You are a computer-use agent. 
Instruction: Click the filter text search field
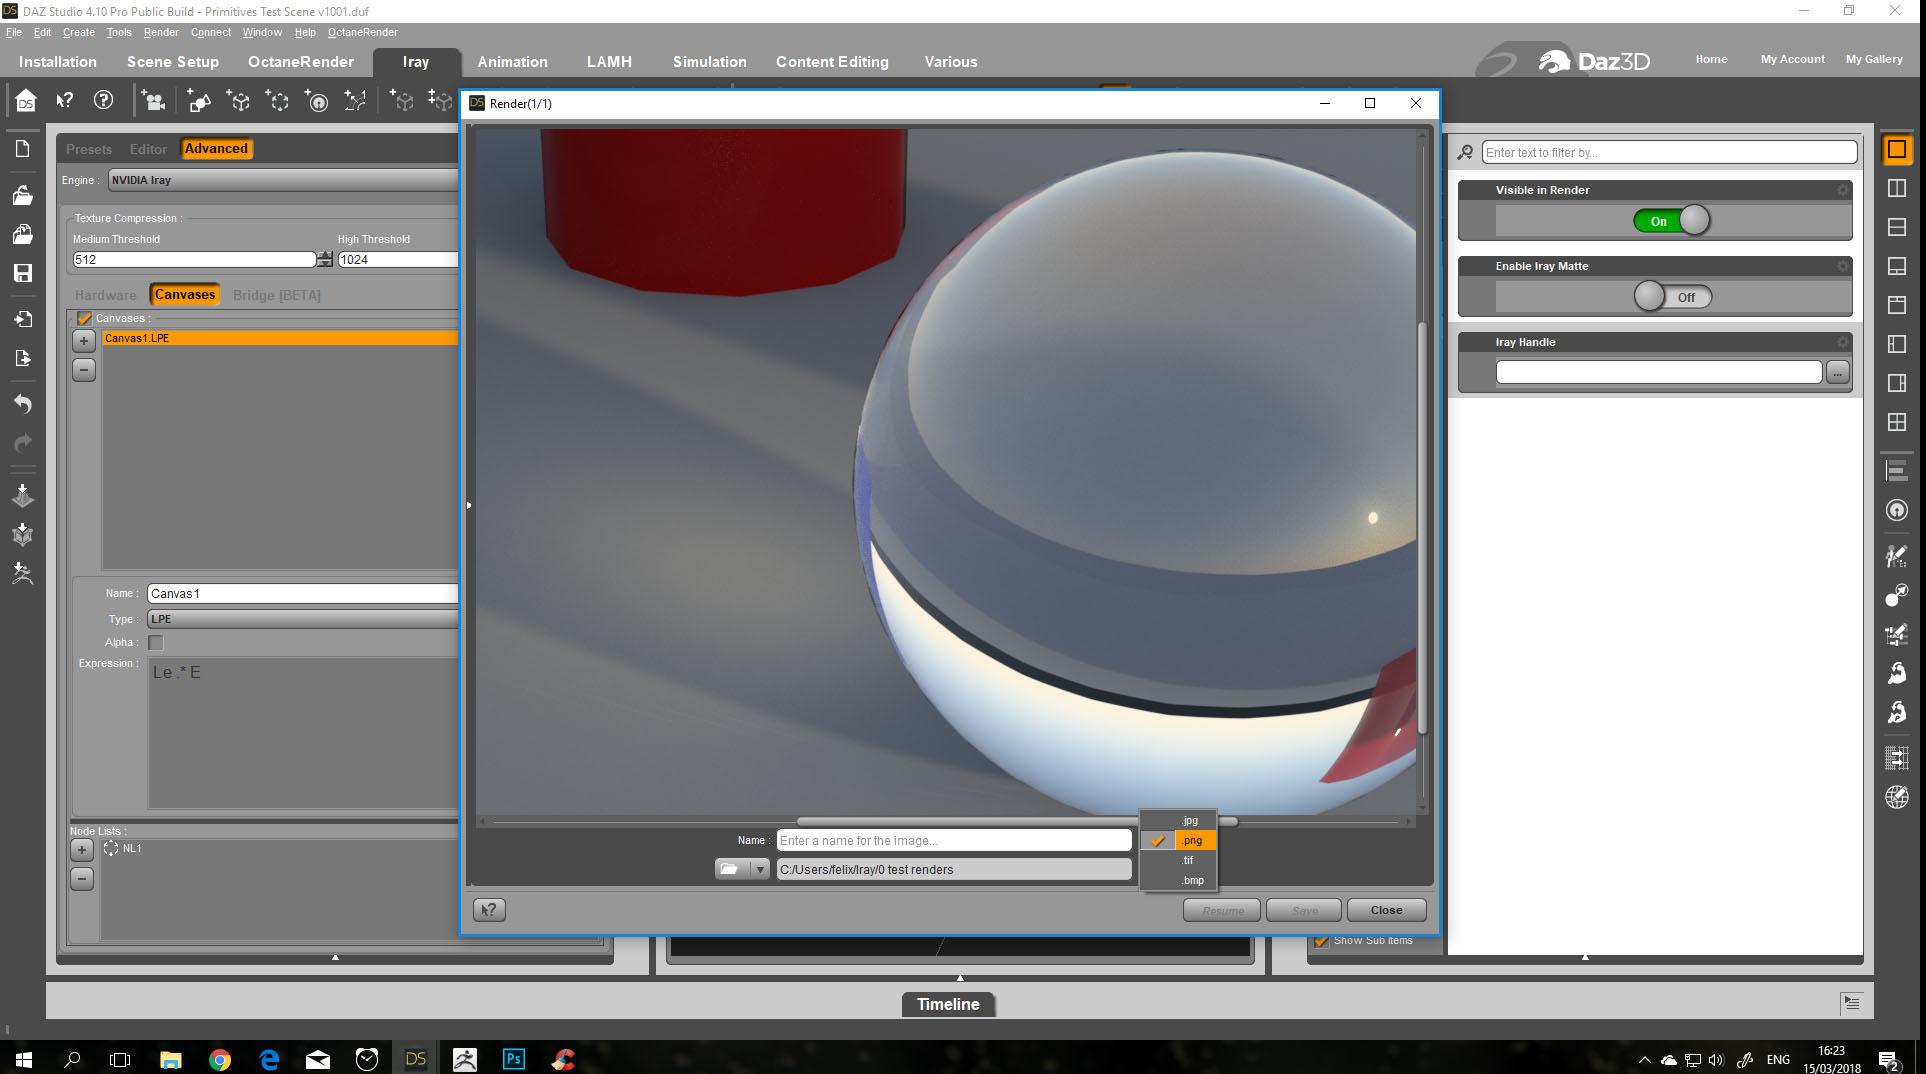(x=1669, y=152)
